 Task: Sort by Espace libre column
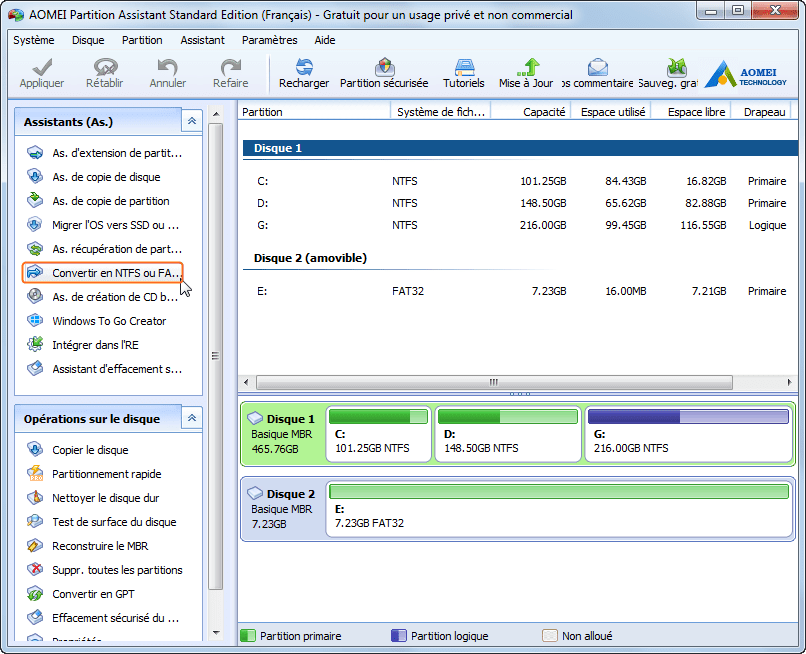click(x=690, y=112)
